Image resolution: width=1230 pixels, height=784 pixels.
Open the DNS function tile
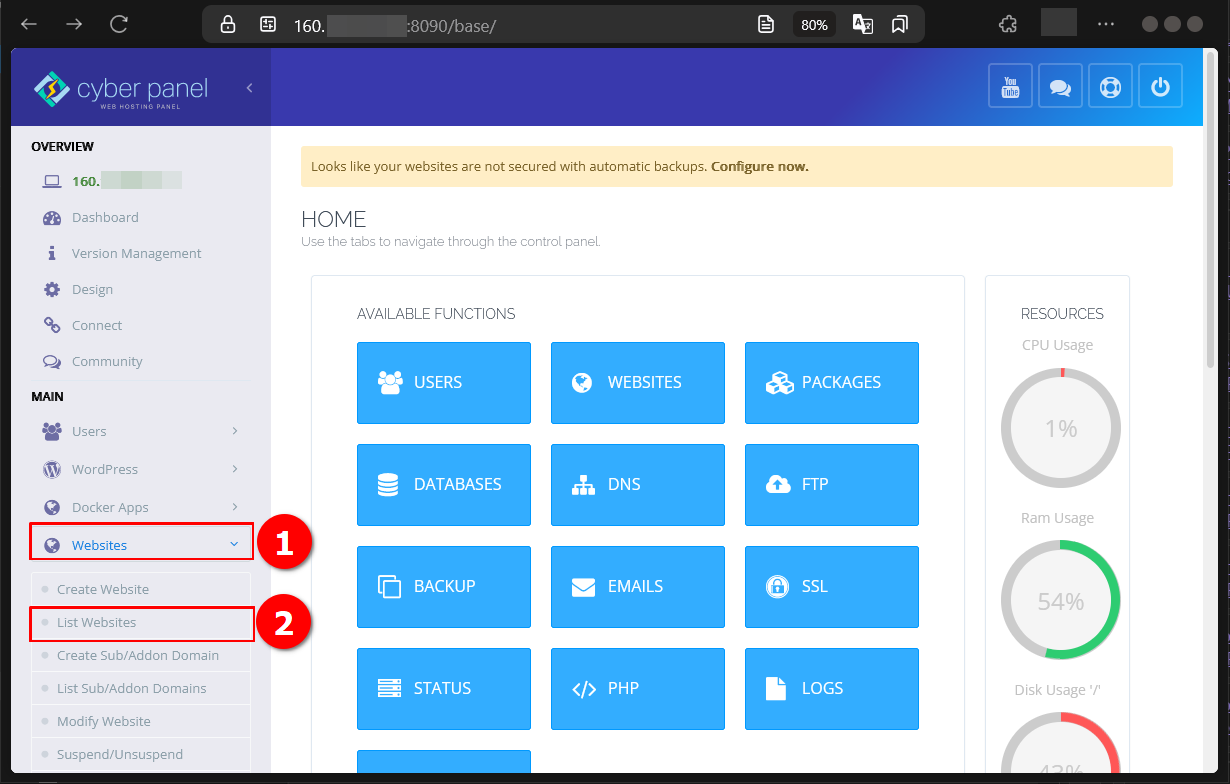(638, 484)
